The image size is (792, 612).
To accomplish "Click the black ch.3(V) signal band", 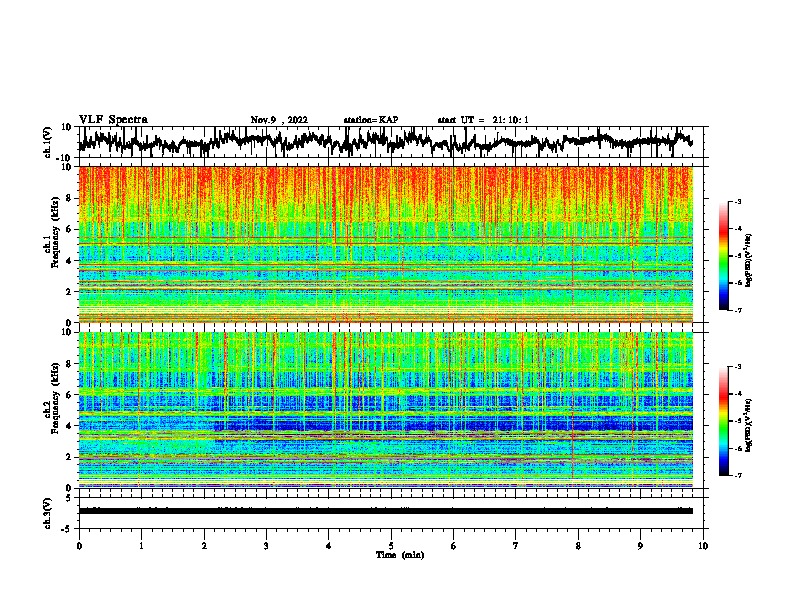I will (386, 511).
